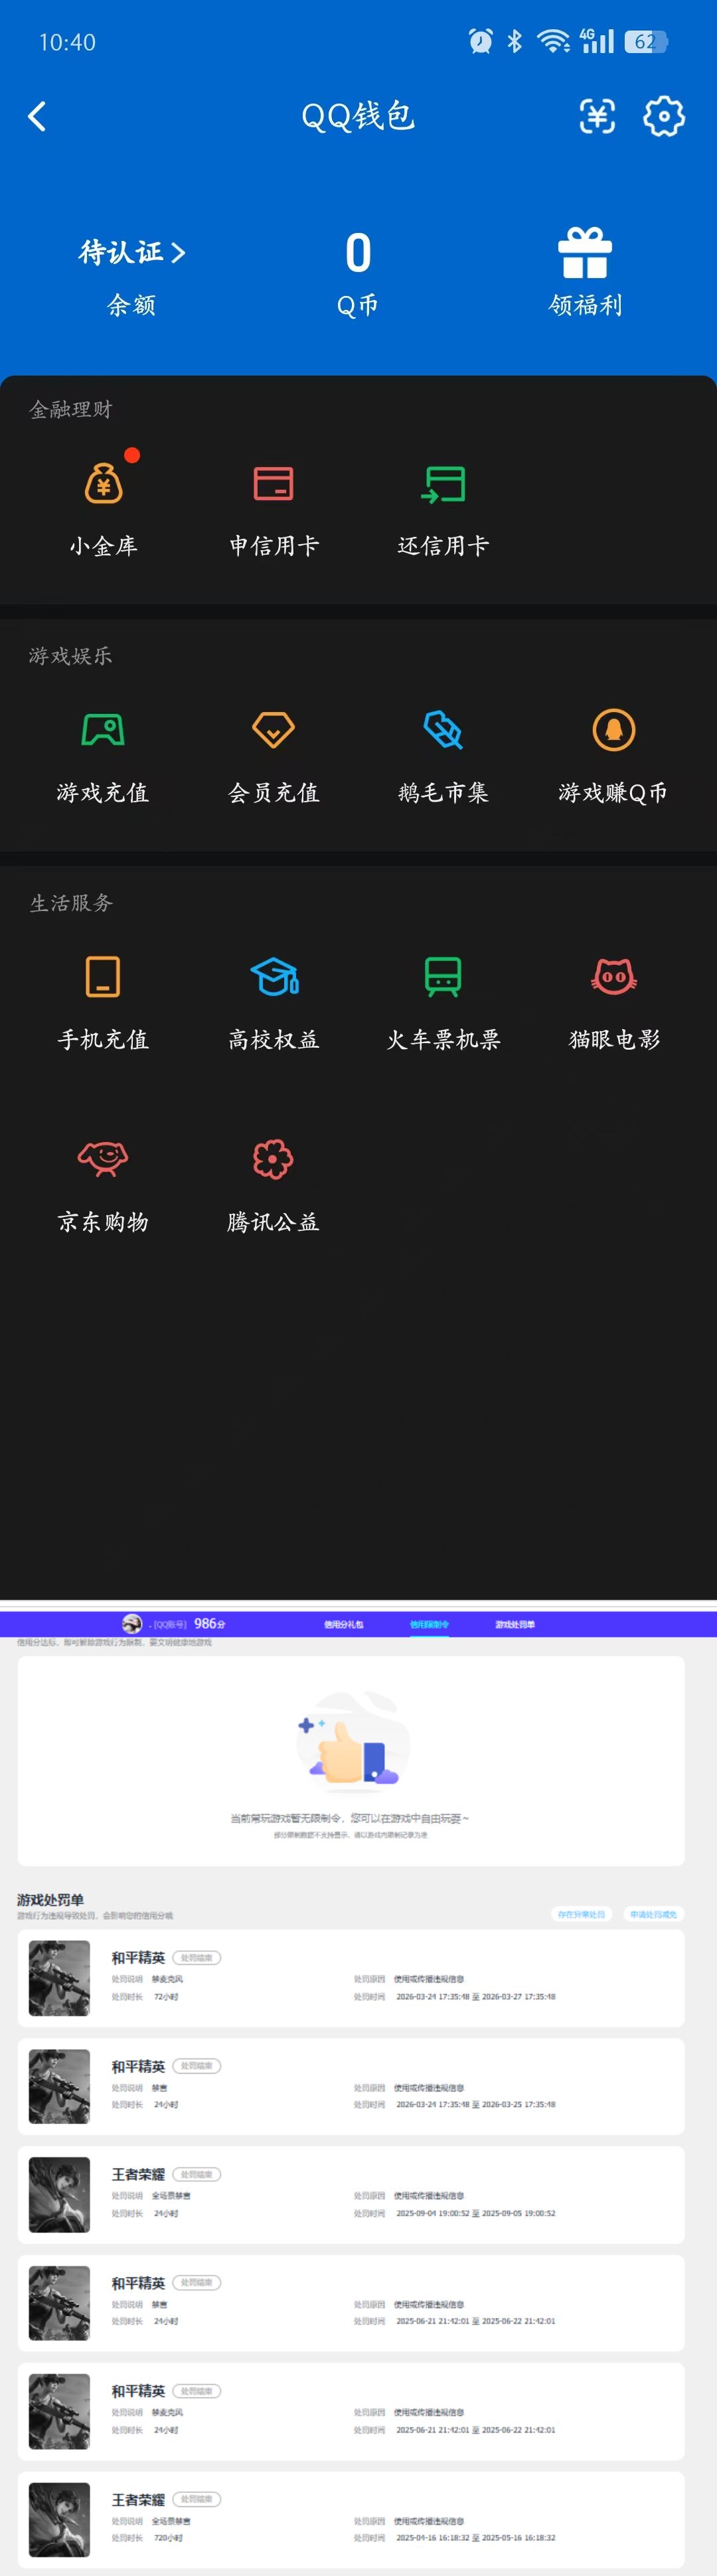
Task: Tap the battery level indicator
Action: coord(646,41)
